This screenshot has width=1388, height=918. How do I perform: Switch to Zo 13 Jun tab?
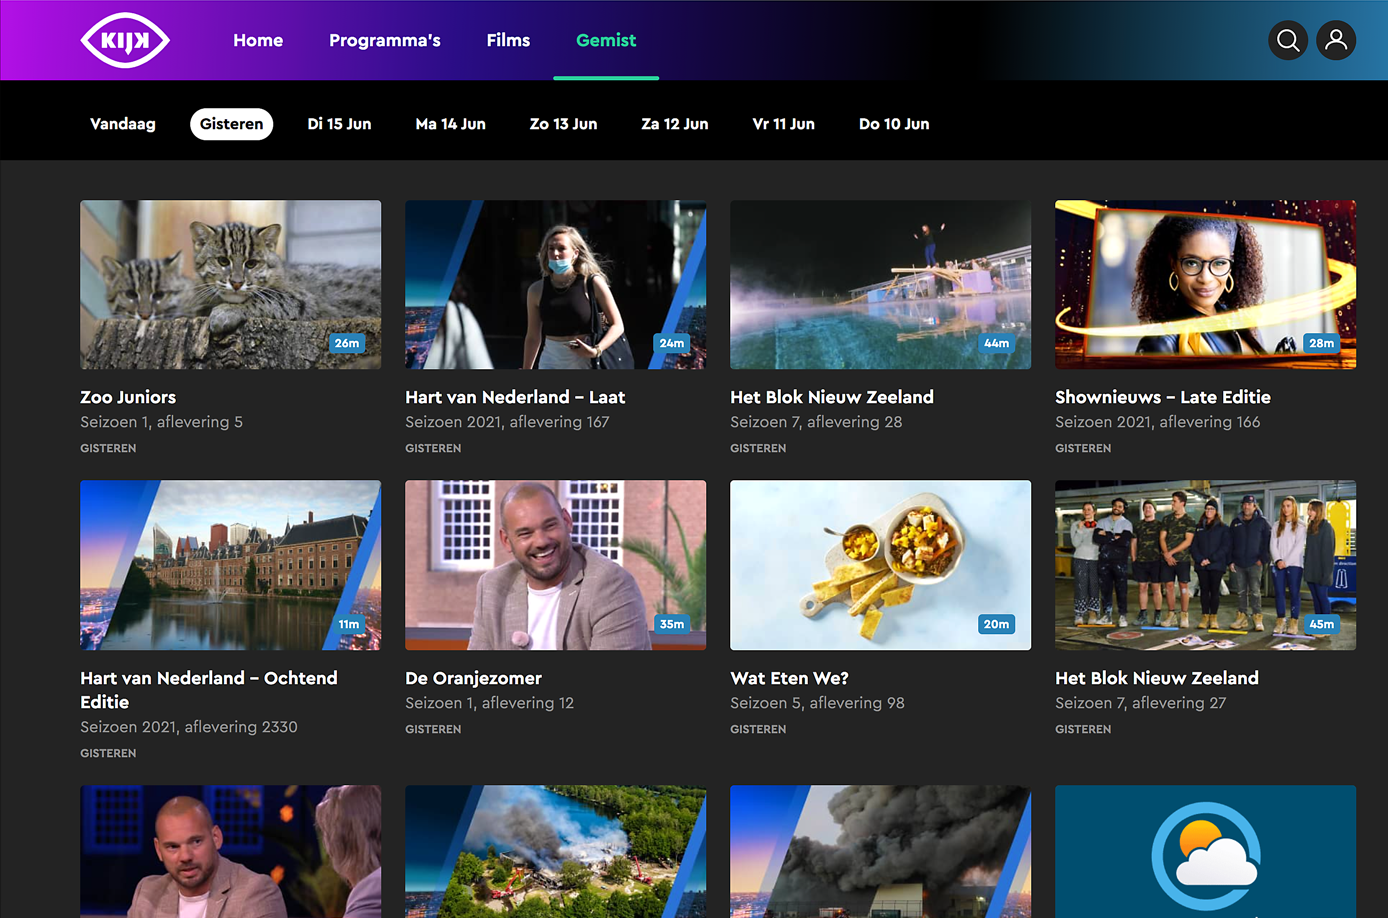click(563, 124)
